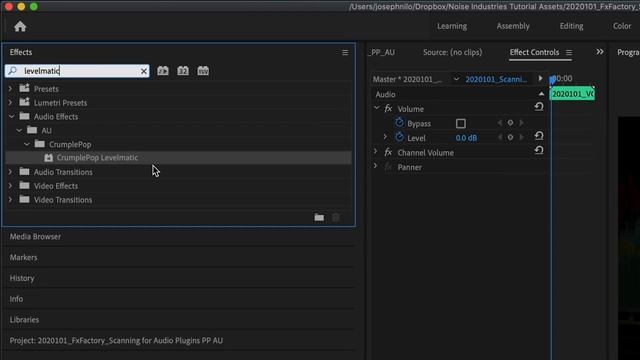Open the Program monitor tab
Image resolution: width=640 pixels, height=360 pixels.
(x=628, y=52)
